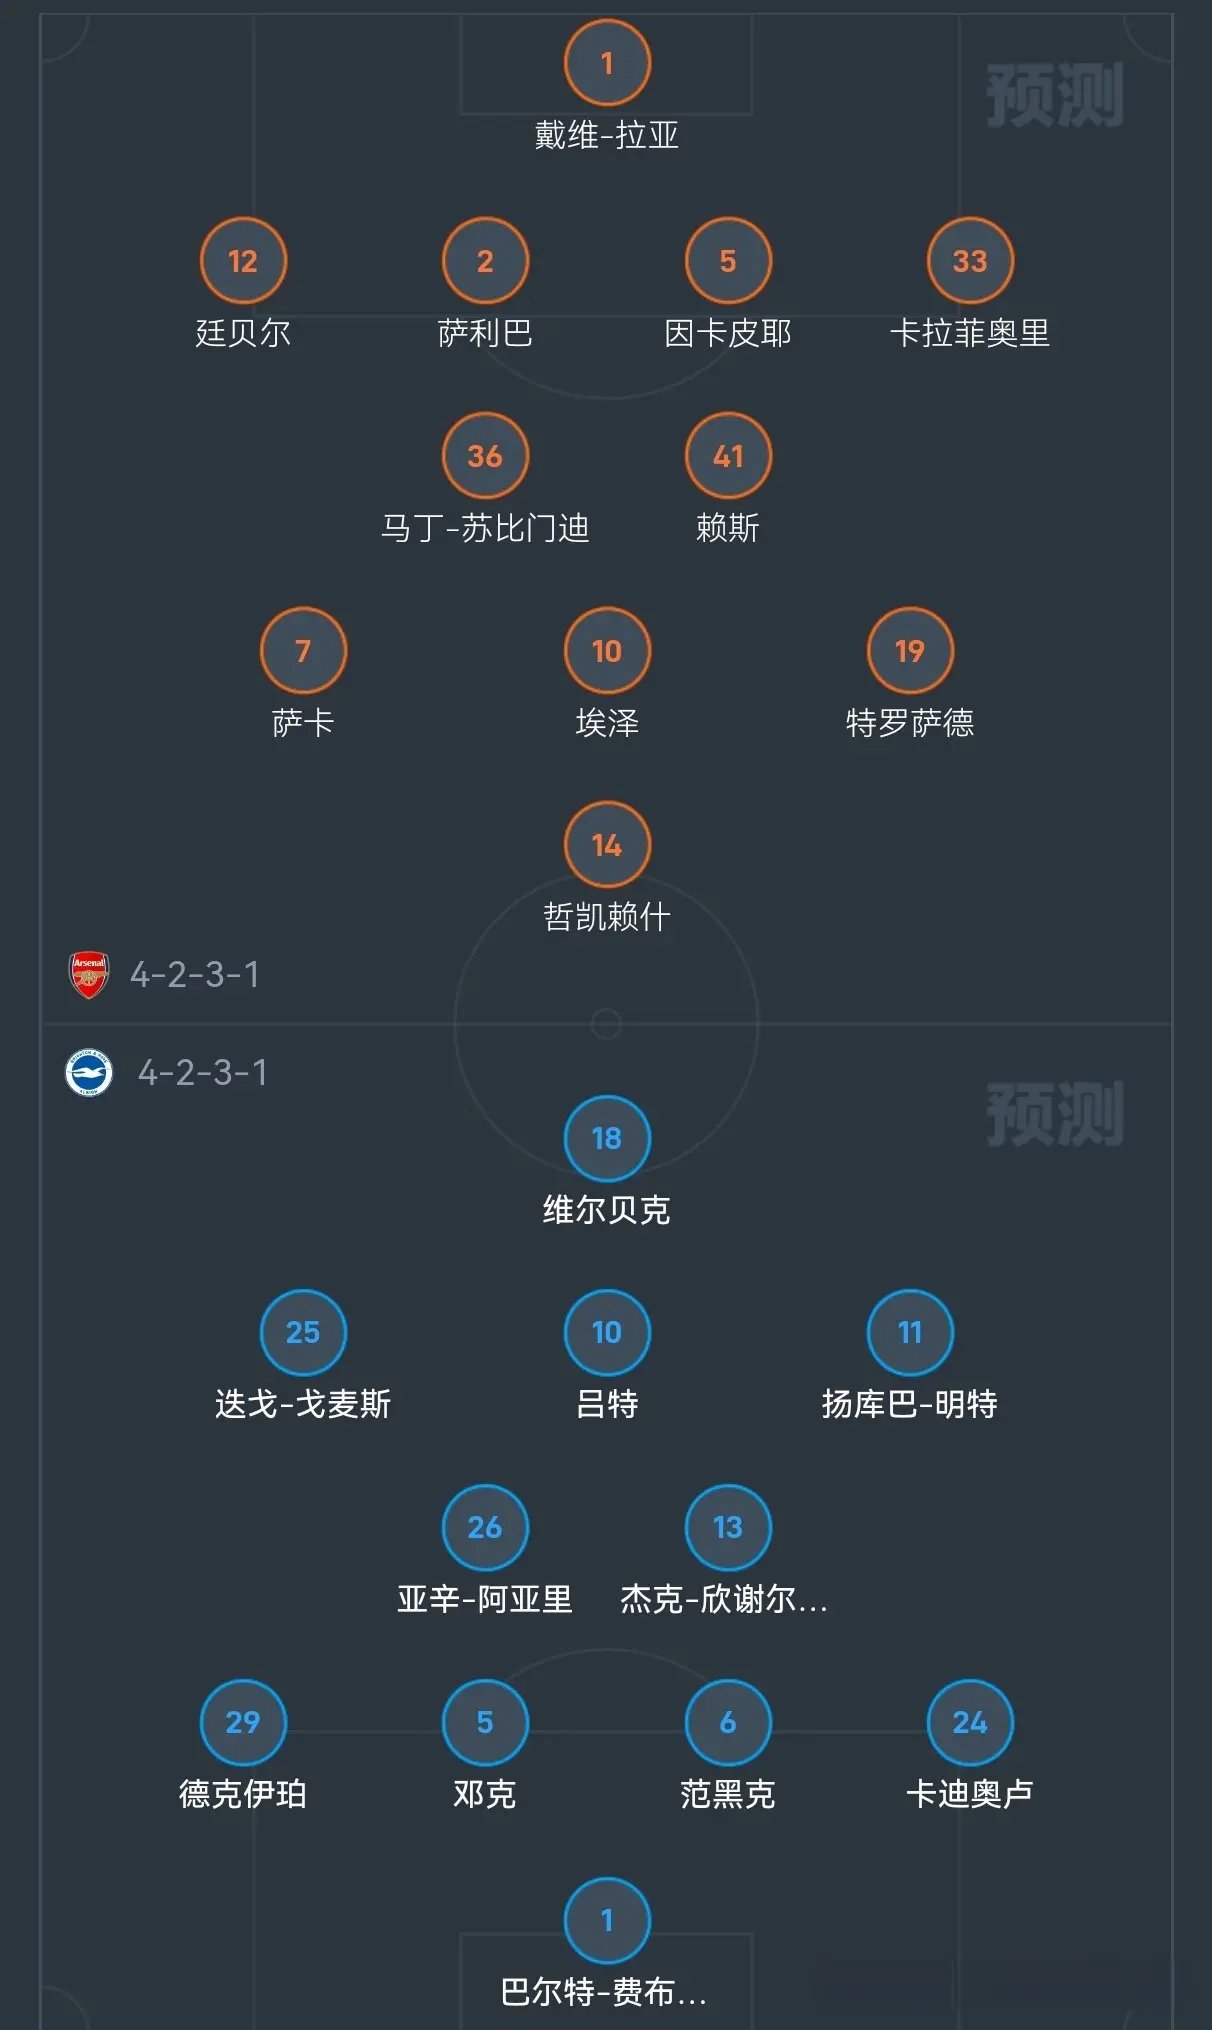The image size is (1212, 2030).
Task: Tap Arsenal number 7 萨卡 badge
Action: 303,650
